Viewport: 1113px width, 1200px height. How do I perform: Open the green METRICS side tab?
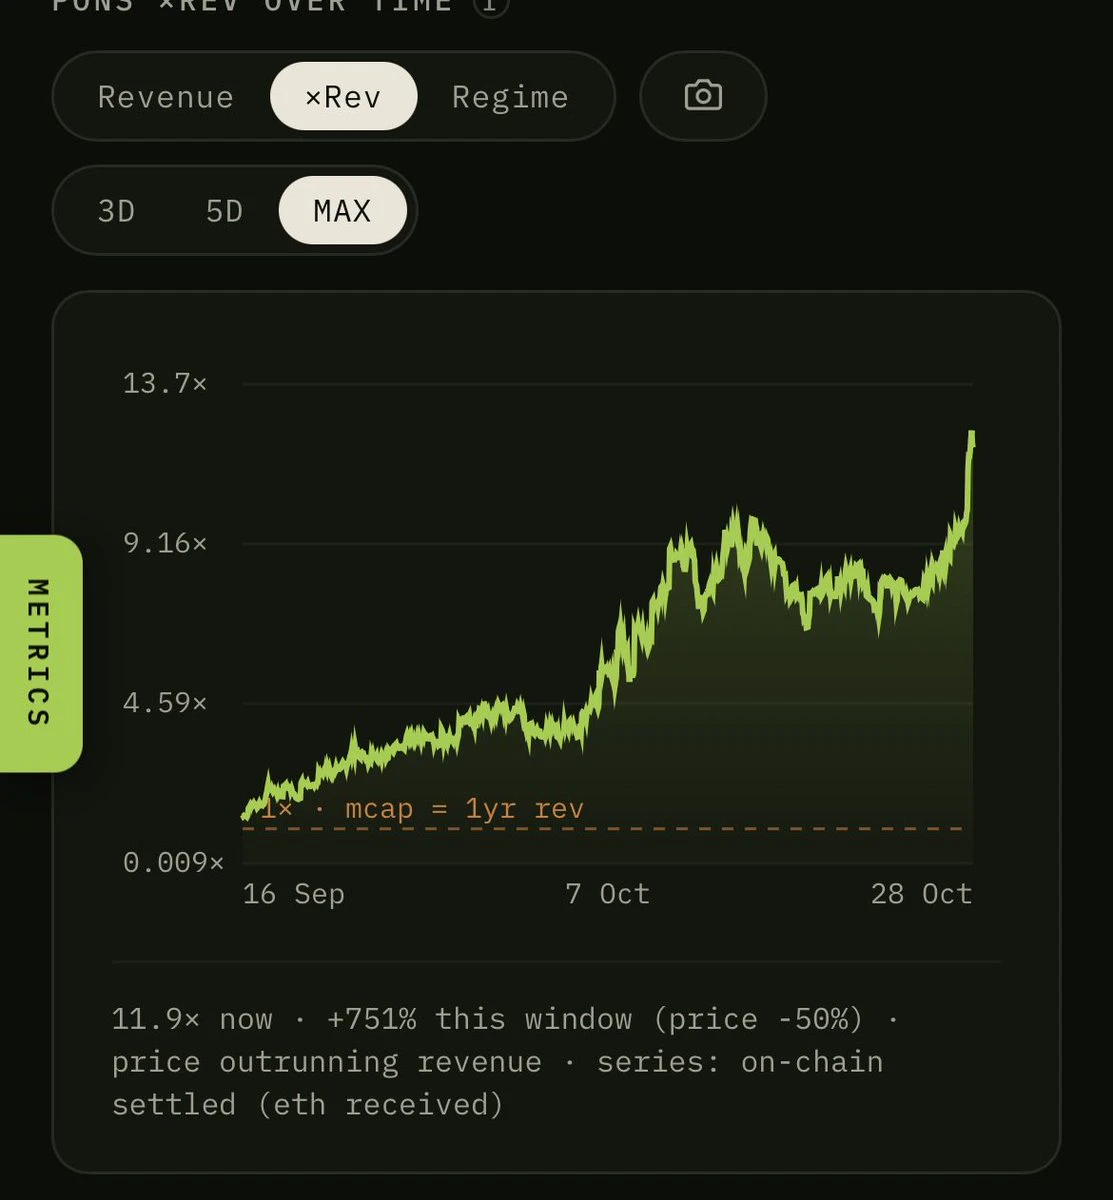point(40,653)
